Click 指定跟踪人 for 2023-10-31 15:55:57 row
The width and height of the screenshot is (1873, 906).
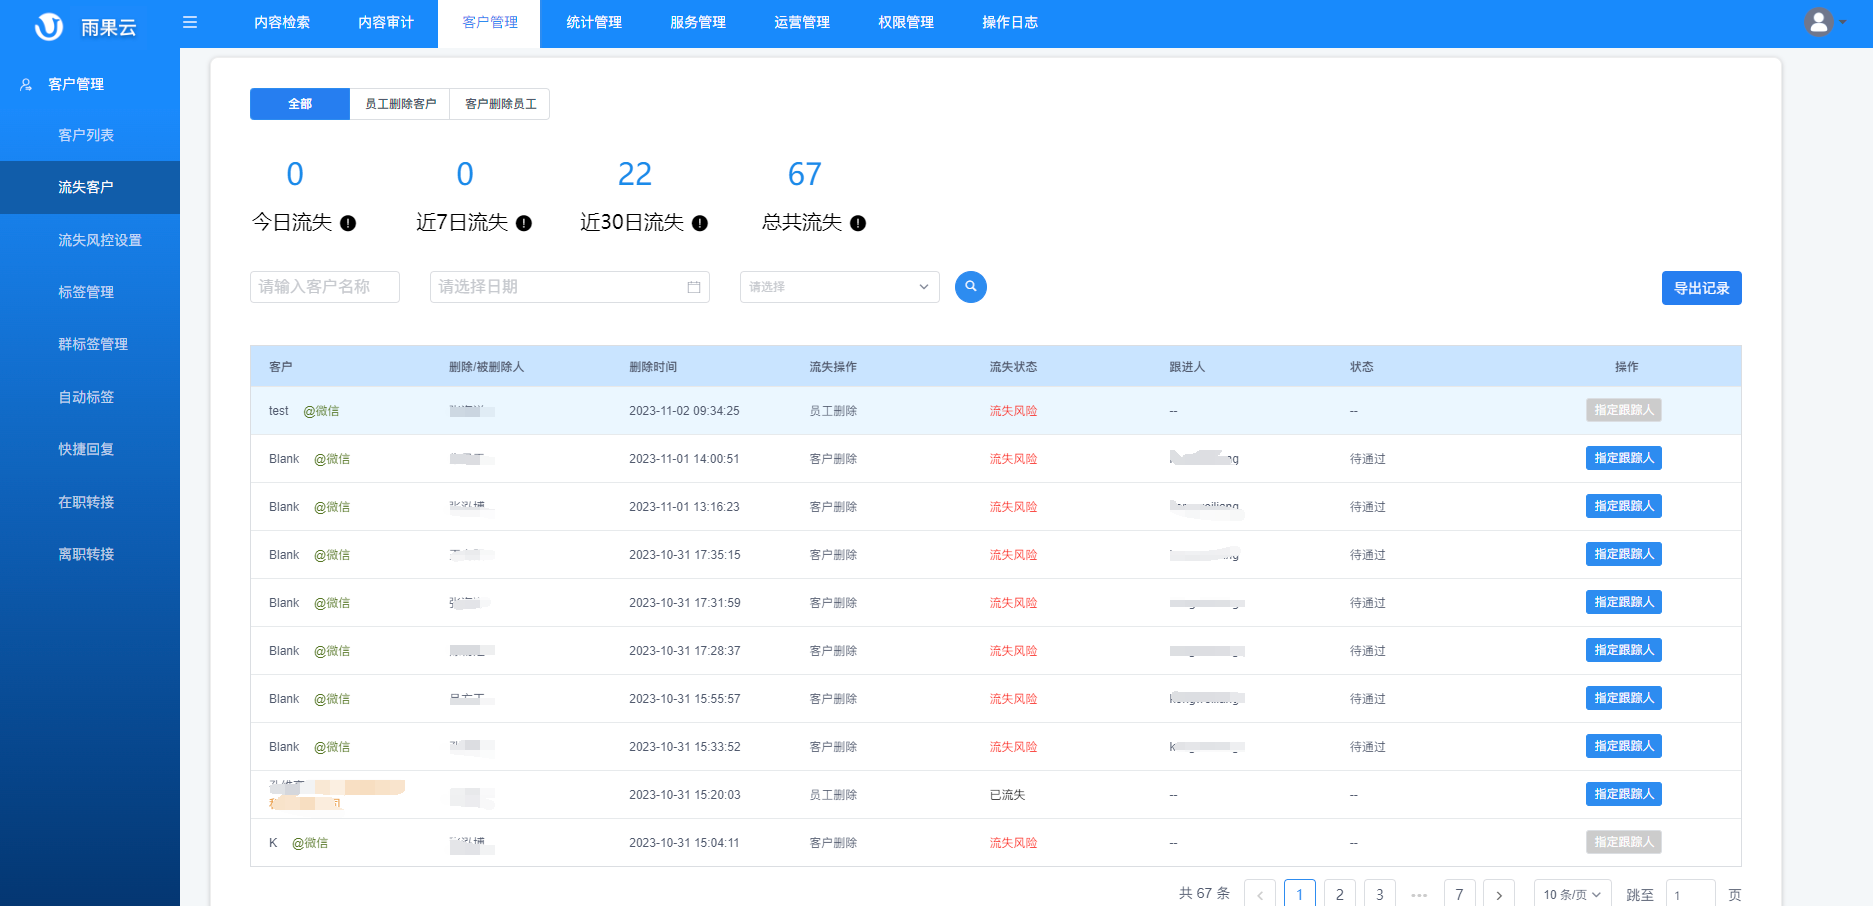[x=1624, y=698]
